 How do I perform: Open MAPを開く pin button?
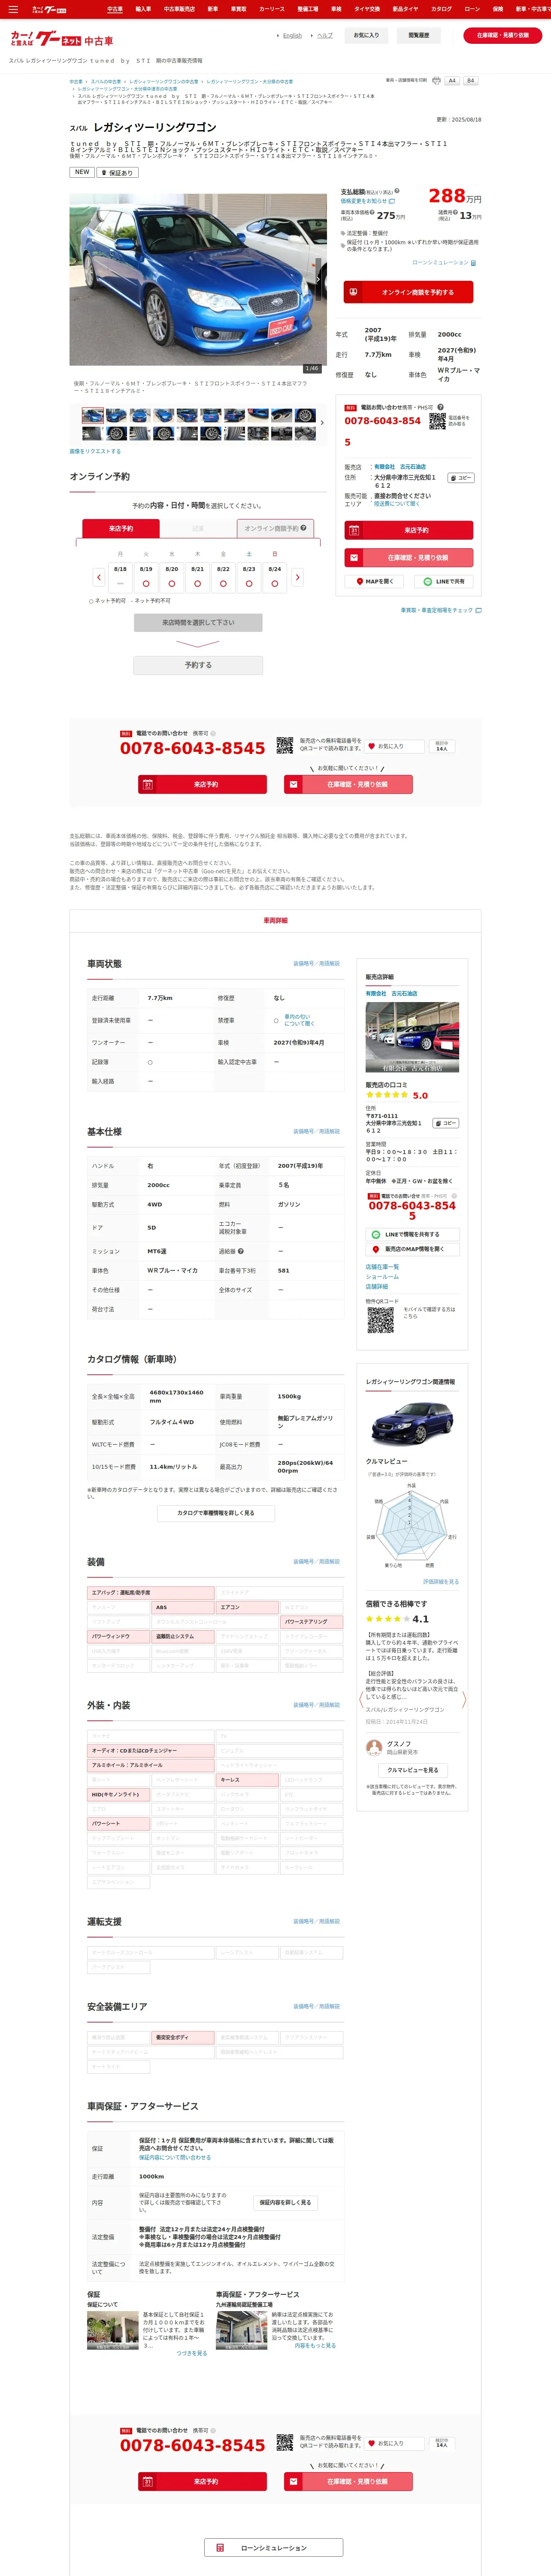[x=375, y=581]
